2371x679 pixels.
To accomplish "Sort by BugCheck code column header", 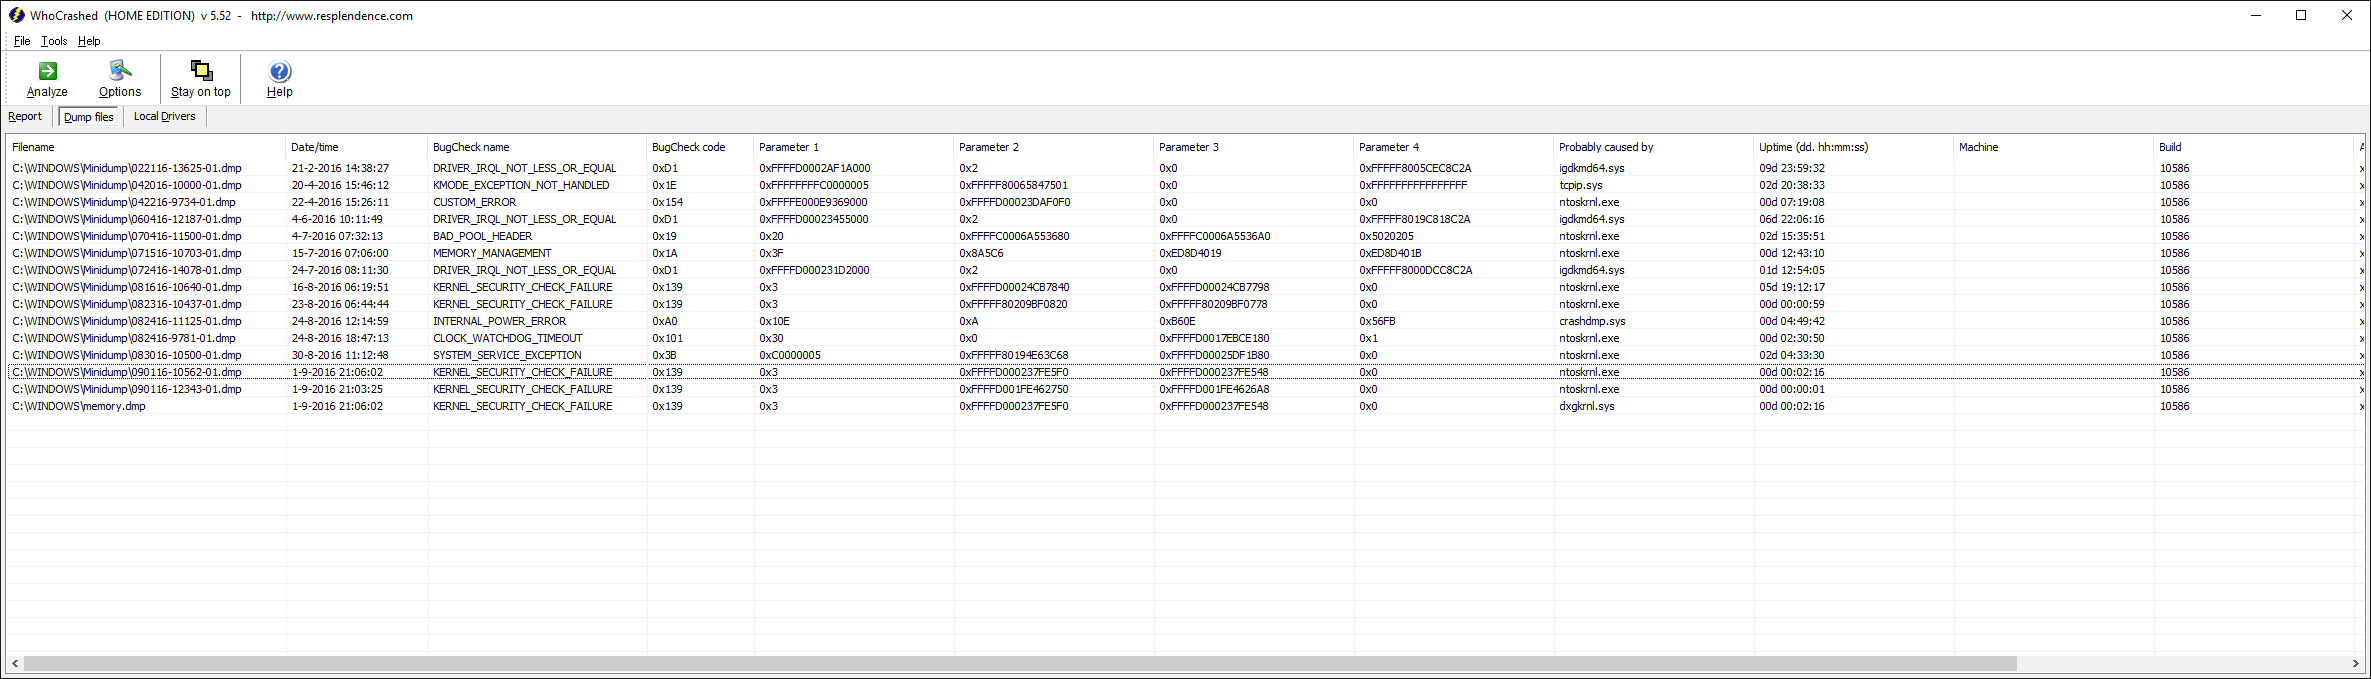I will [700, 147].
